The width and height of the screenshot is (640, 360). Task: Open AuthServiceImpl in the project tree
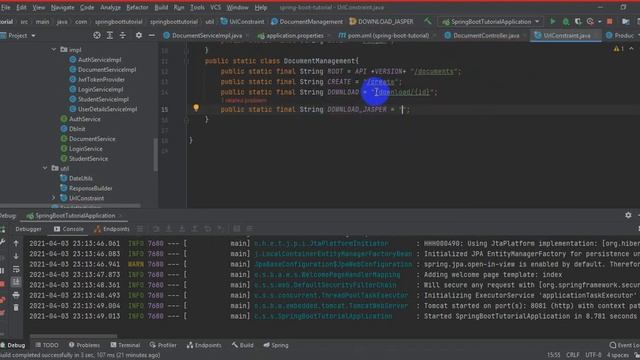pyautogui.click(x=99, y=60)
